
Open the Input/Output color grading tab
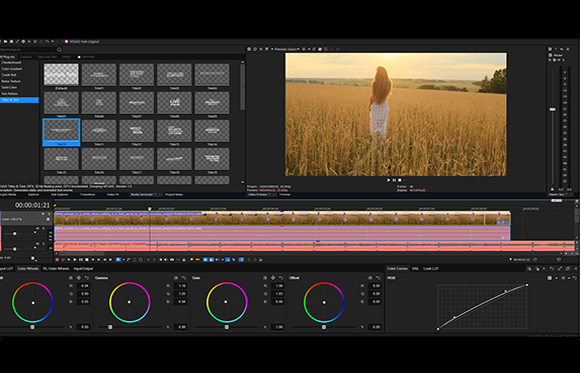83,269
